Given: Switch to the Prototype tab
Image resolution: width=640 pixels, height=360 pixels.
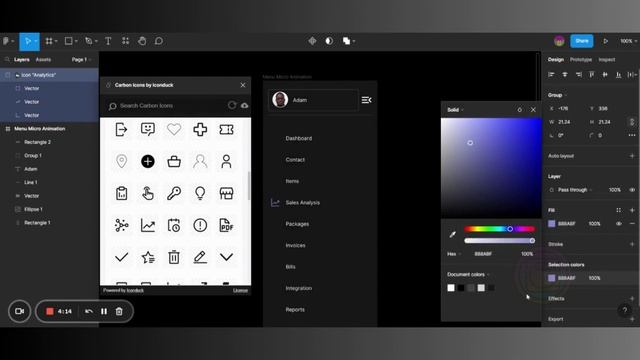Looking at the screenshot, I should point(580,60).
